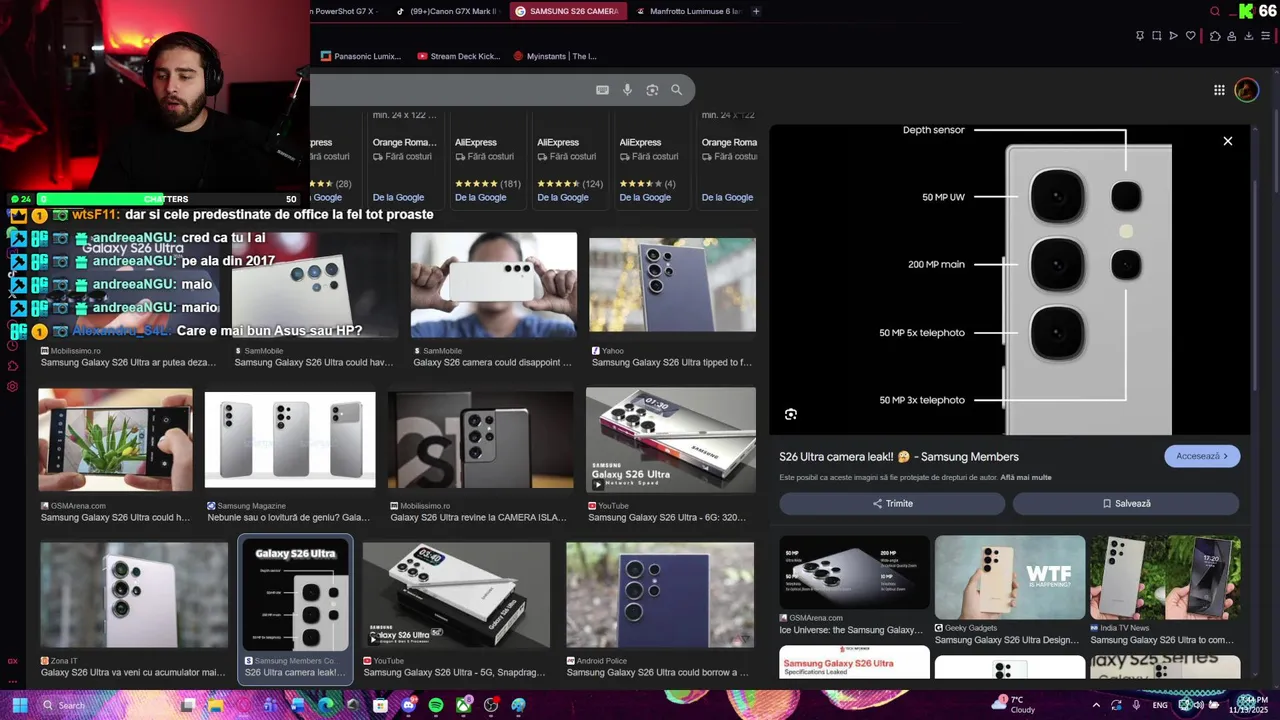The width and height of the screenshot is (1280, 720).
Task: Expand the system tray hidden icons chevron
Action: [x=1096, y=705]
